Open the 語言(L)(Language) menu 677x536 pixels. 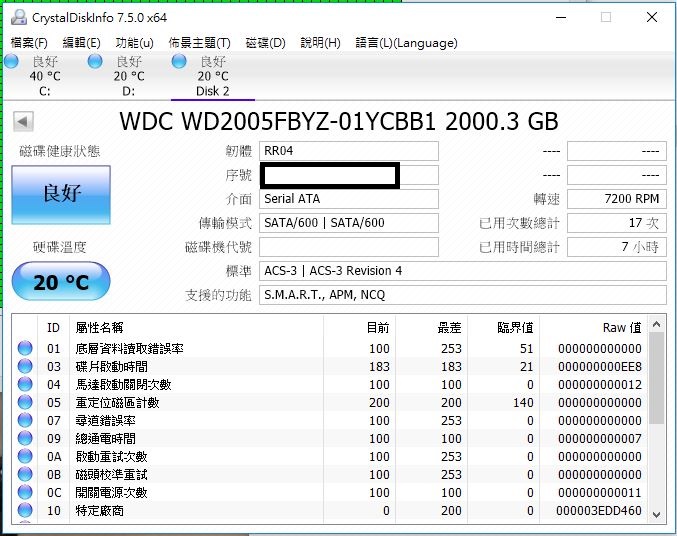tap(406, 43)
